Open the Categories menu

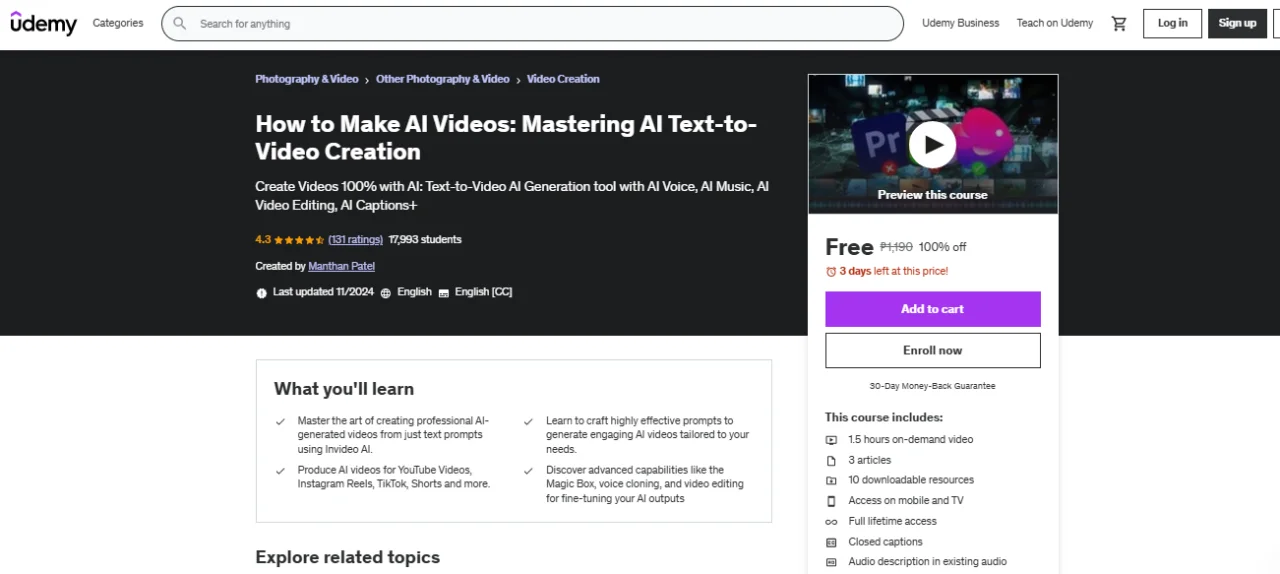click(118, 23)
